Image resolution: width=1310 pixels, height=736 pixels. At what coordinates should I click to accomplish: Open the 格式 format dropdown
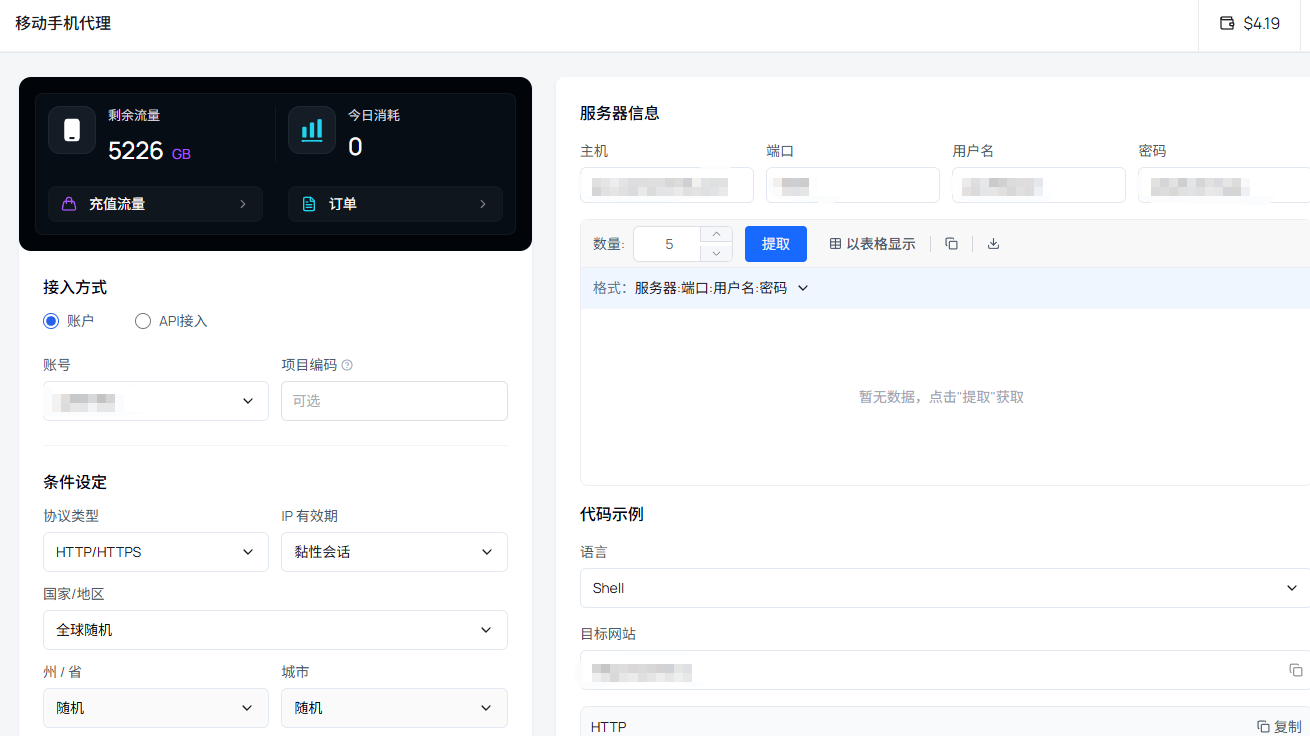pos(720,288)
